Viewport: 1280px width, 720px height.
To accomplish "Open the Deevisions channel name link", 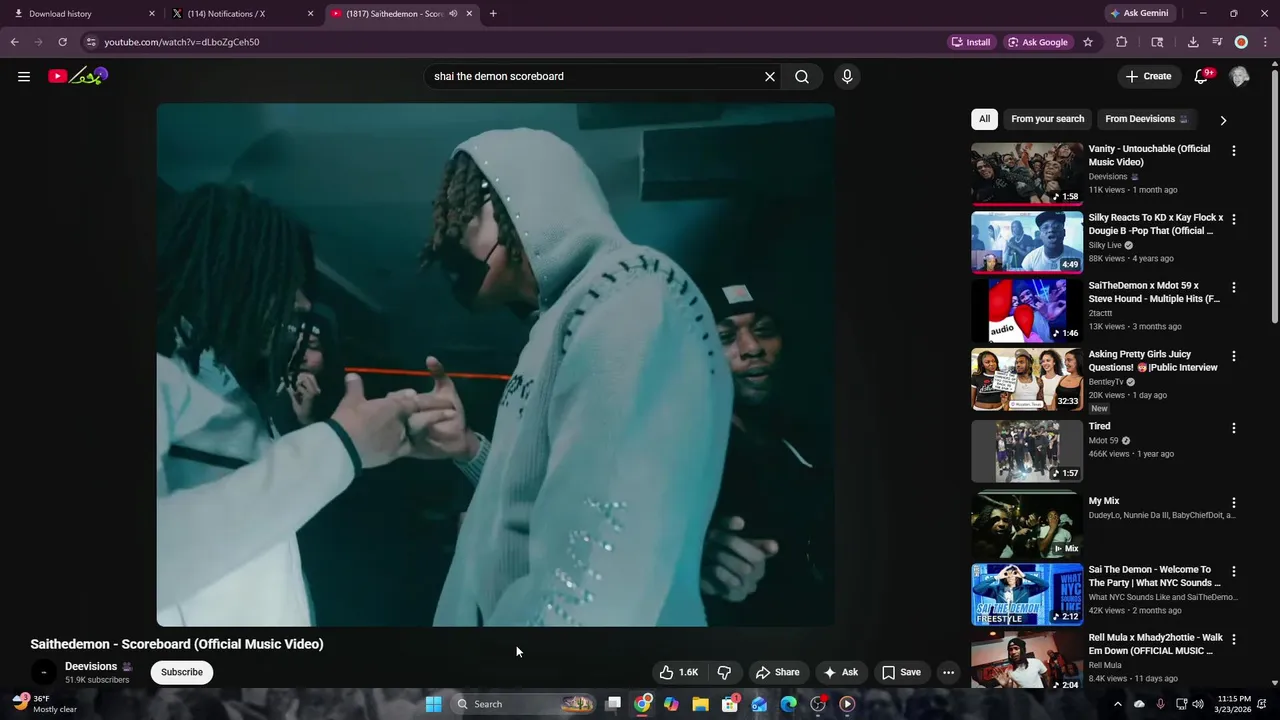I will [91, 666].
